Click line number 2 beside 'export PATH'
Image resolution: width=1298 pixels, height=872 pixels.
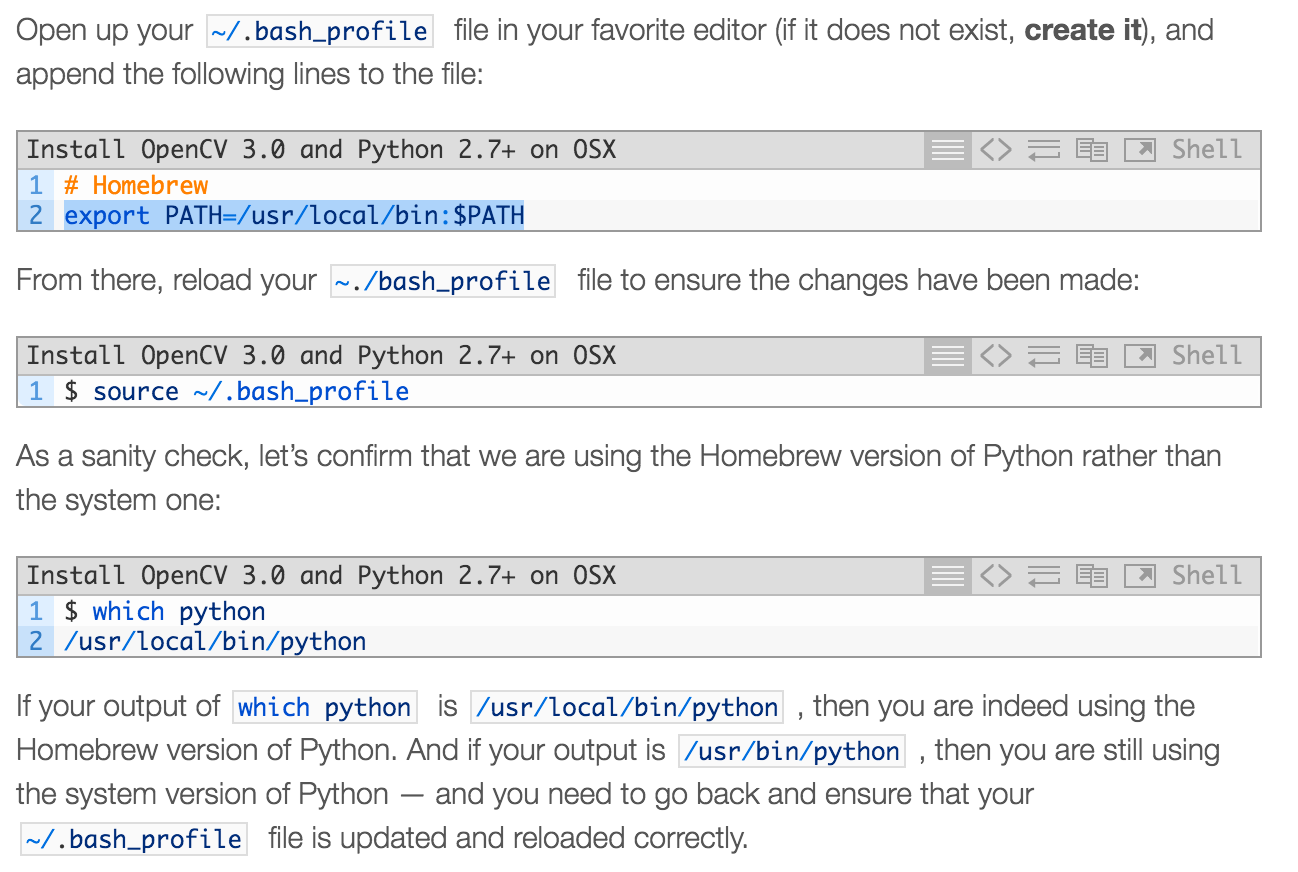pos(36,215)
